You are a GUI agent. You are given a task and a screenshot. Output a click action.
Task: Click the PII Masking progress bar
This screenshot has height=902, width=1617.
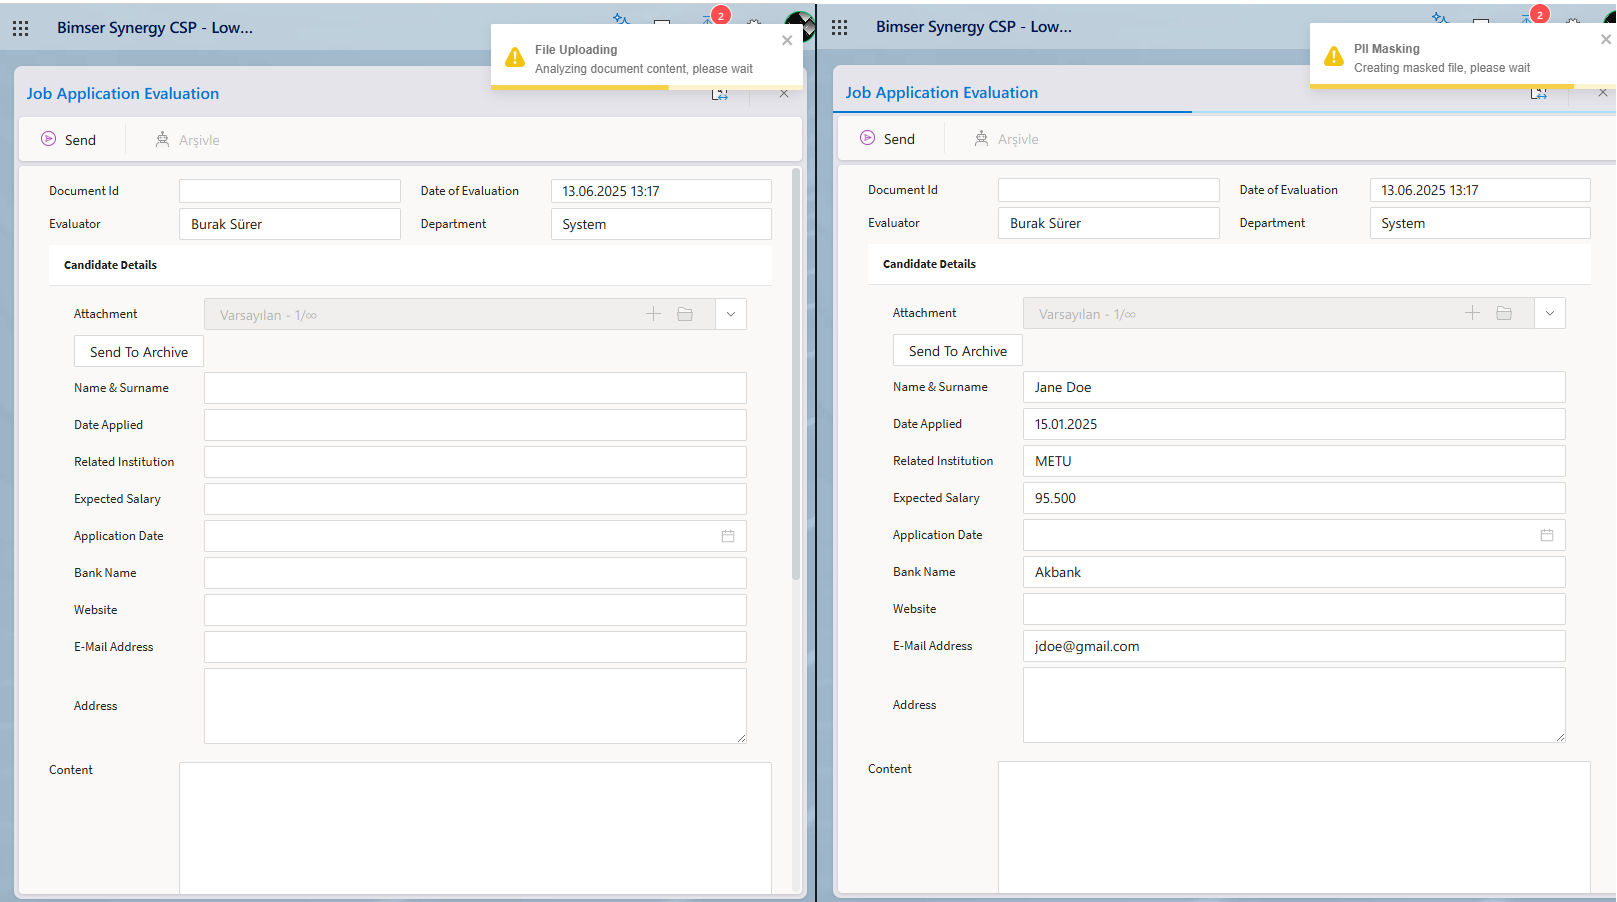coord(1463,86)
